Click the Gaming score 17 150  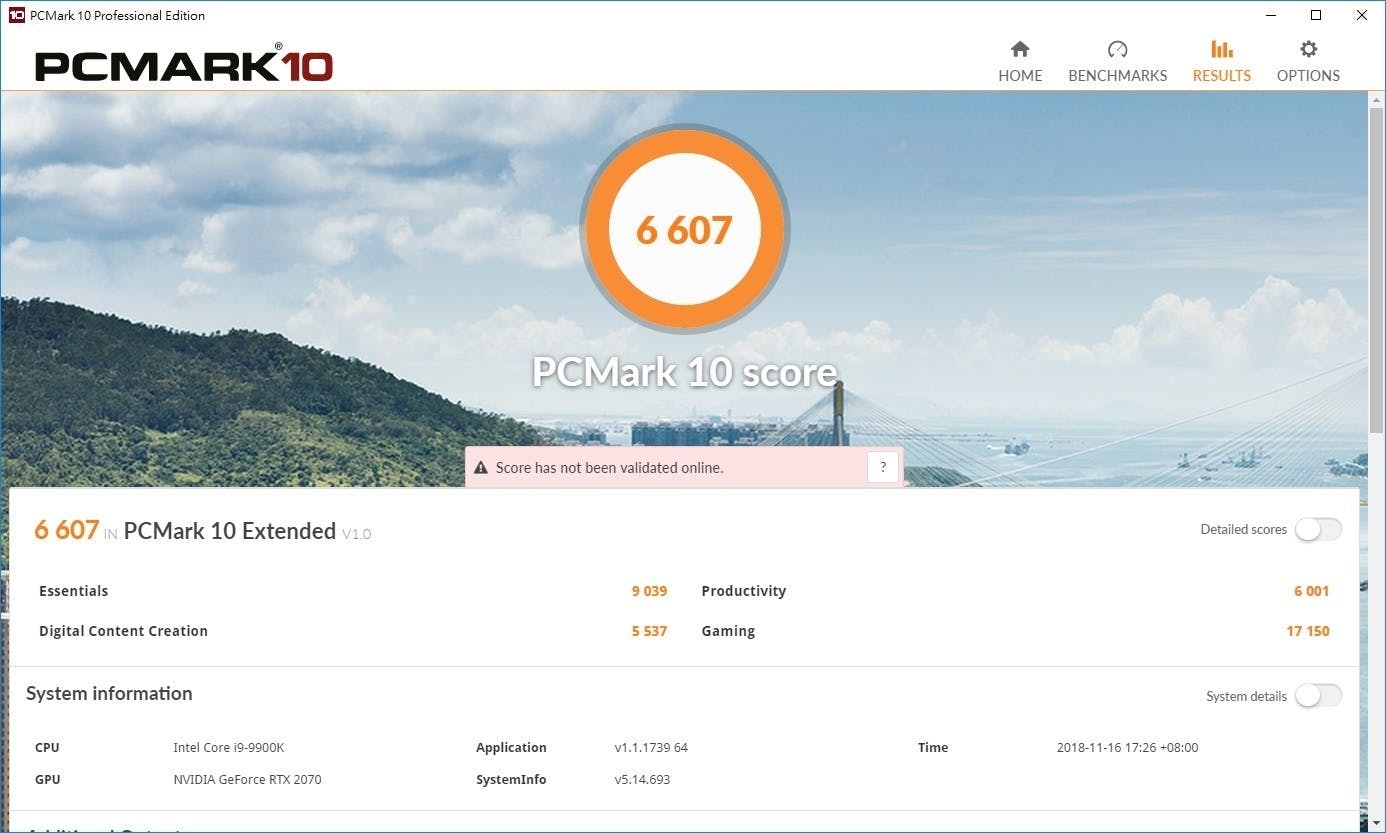coord(1308,631)
